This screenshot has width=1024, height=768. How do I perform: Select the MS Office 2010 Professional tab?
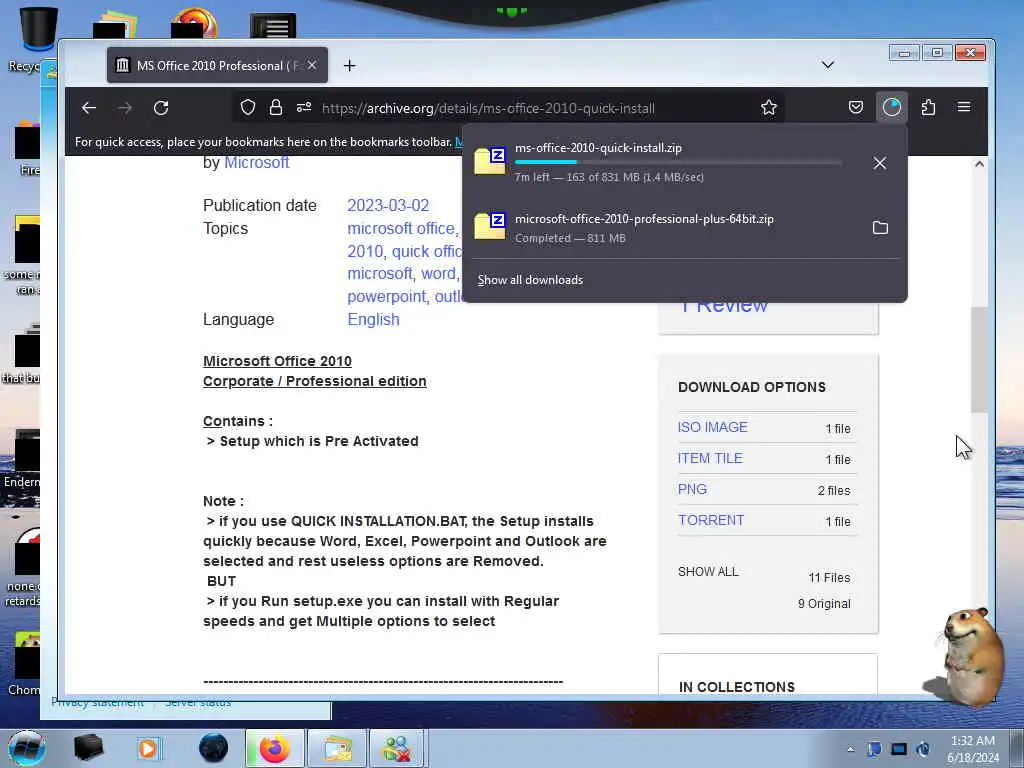point(217,65)
